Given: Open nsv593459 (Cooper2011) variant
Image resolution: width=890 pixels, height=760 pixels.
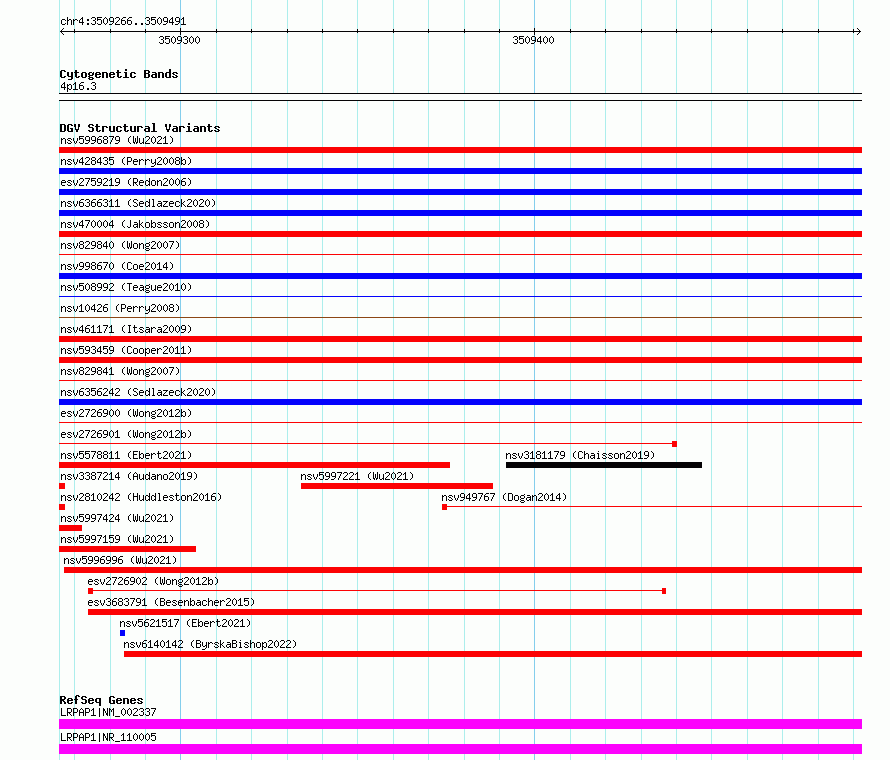Looking at the screenshot, I should 126,350.
